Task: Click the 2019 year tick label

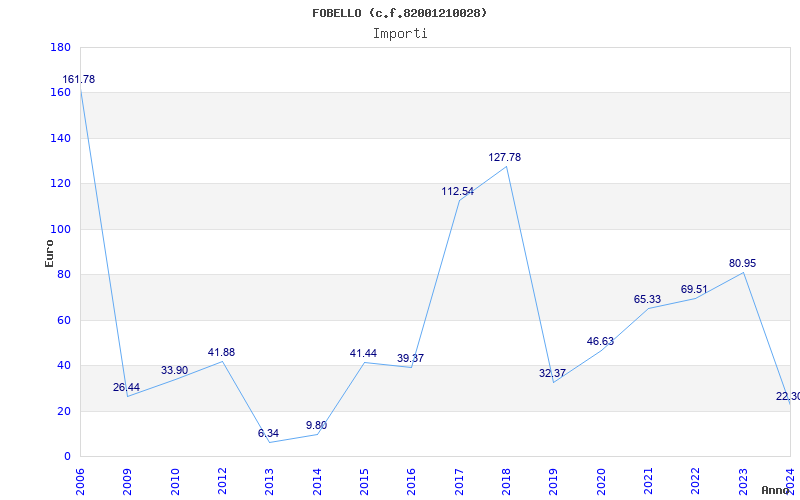Action: 554,482
